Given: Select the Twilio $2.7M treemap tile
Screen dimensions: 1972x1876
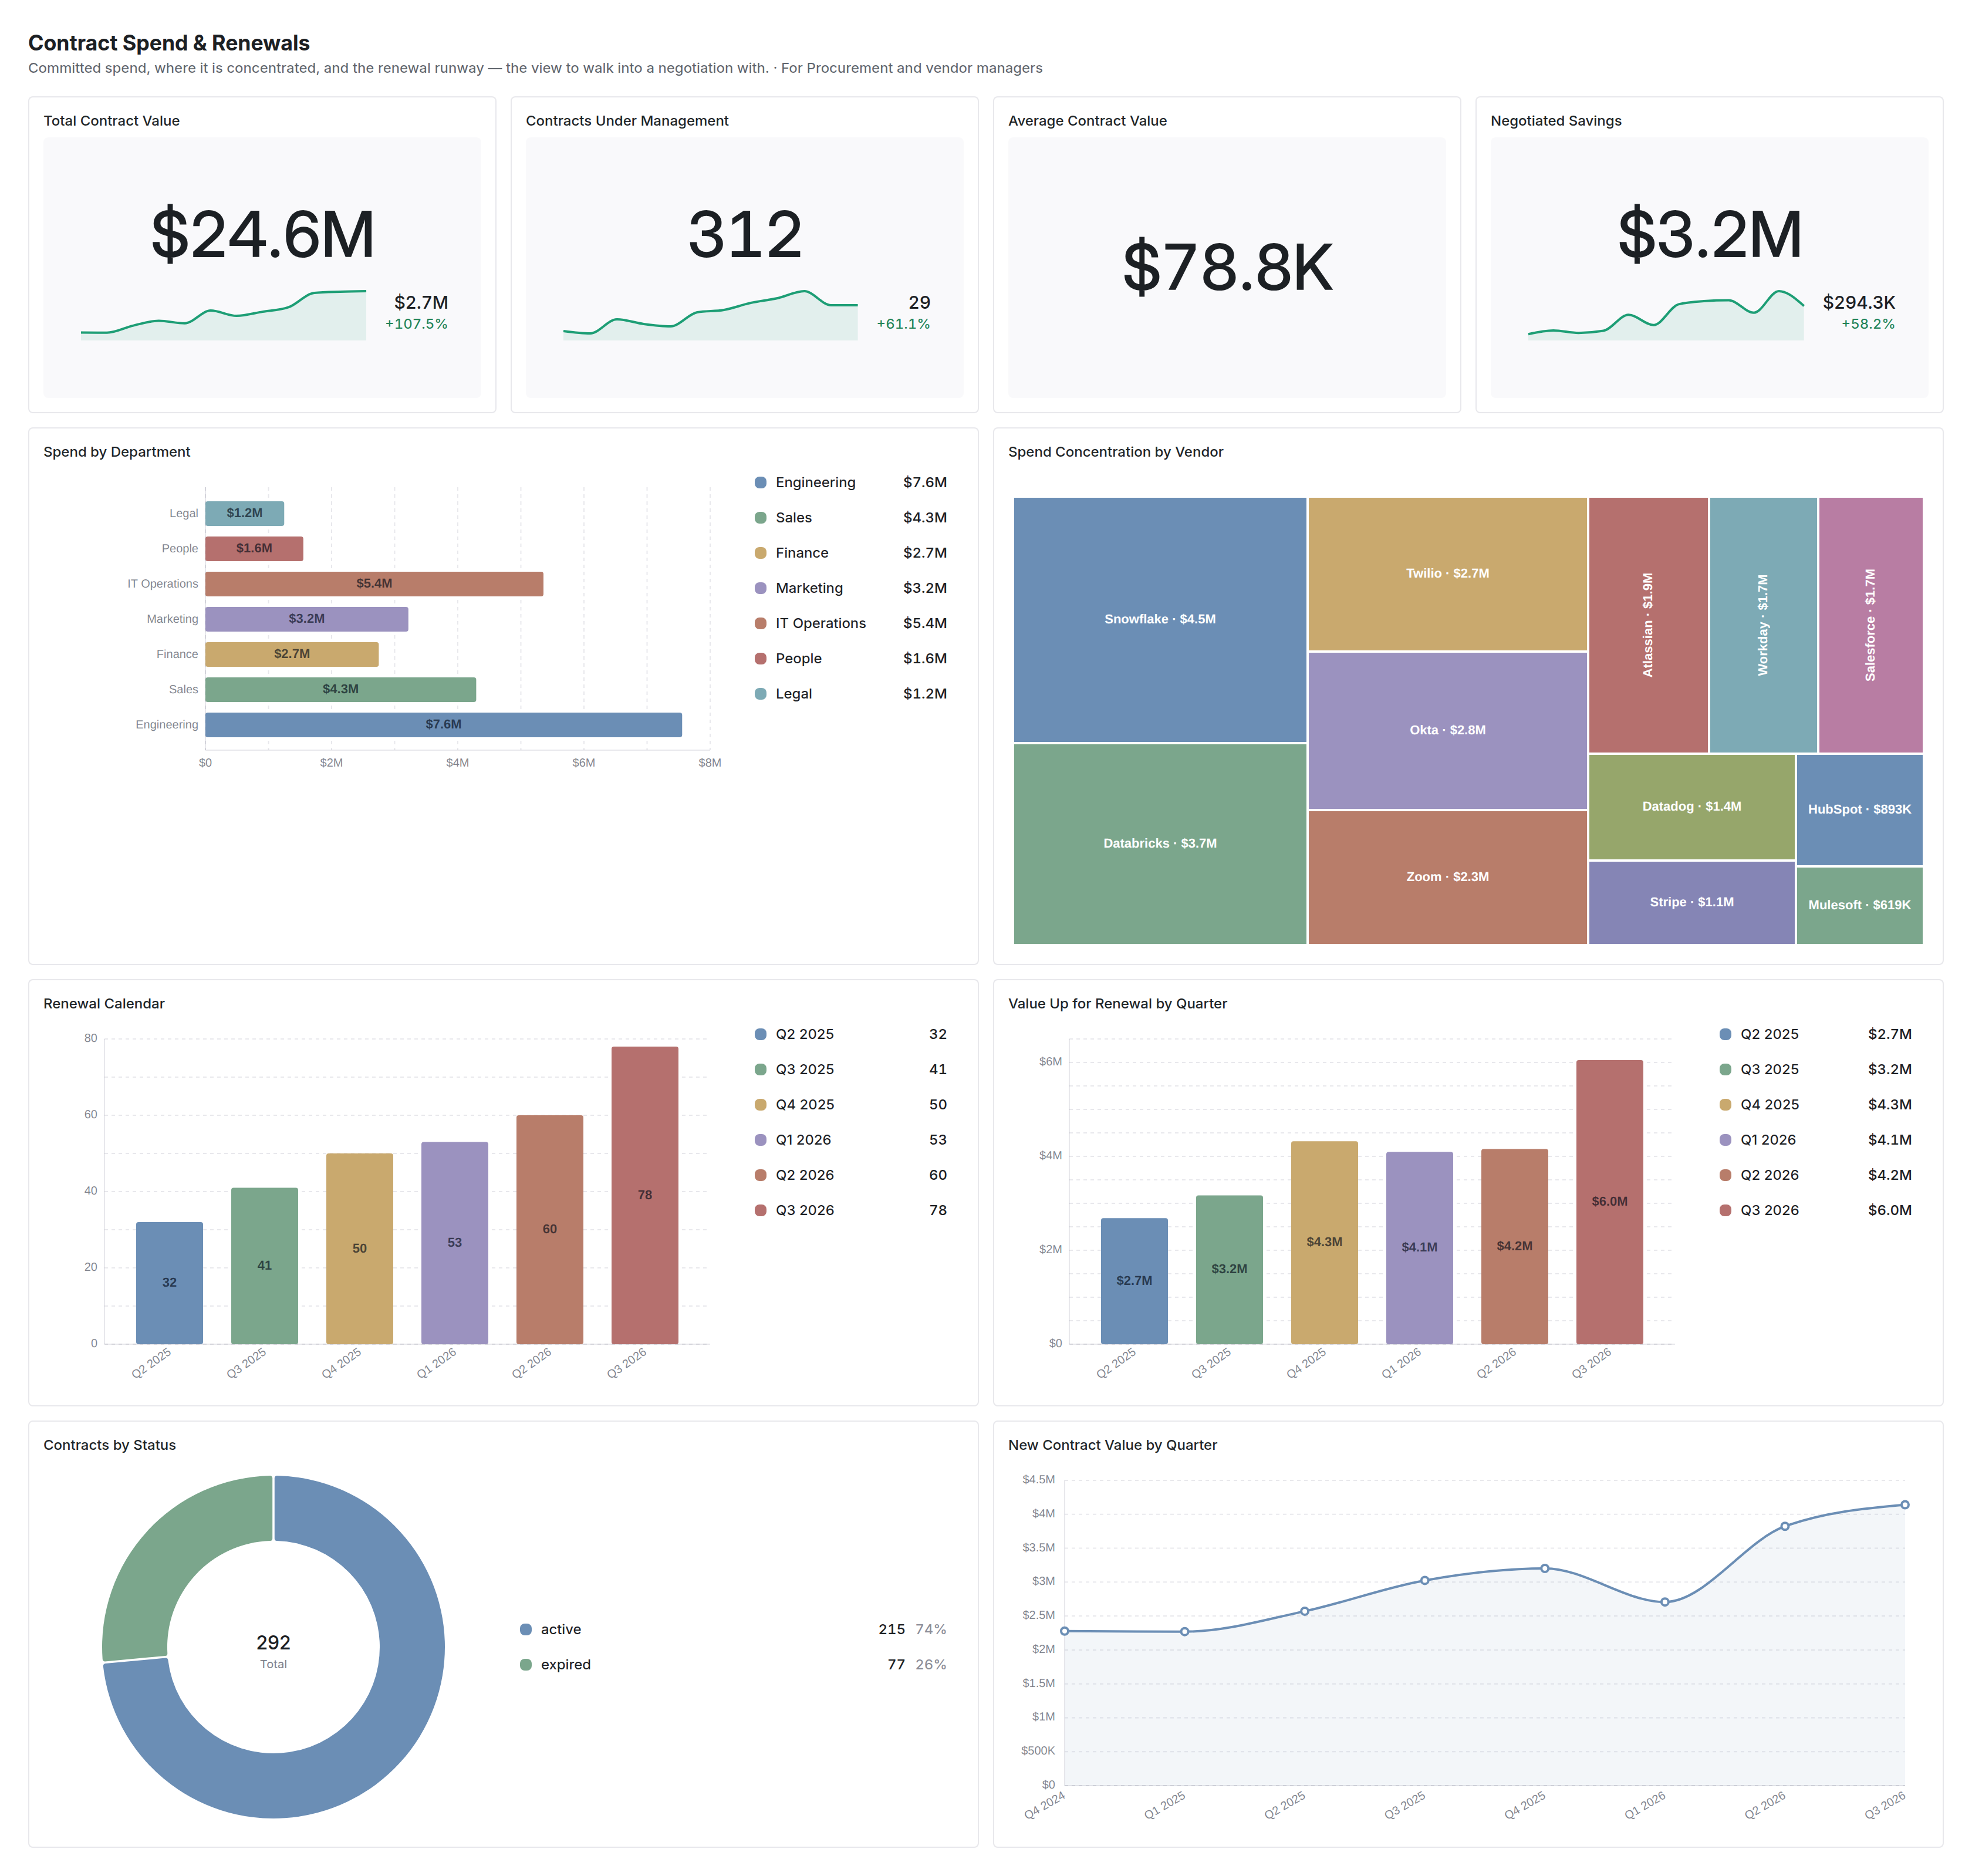Looking at the screenshot, I should coord(1447,573).
